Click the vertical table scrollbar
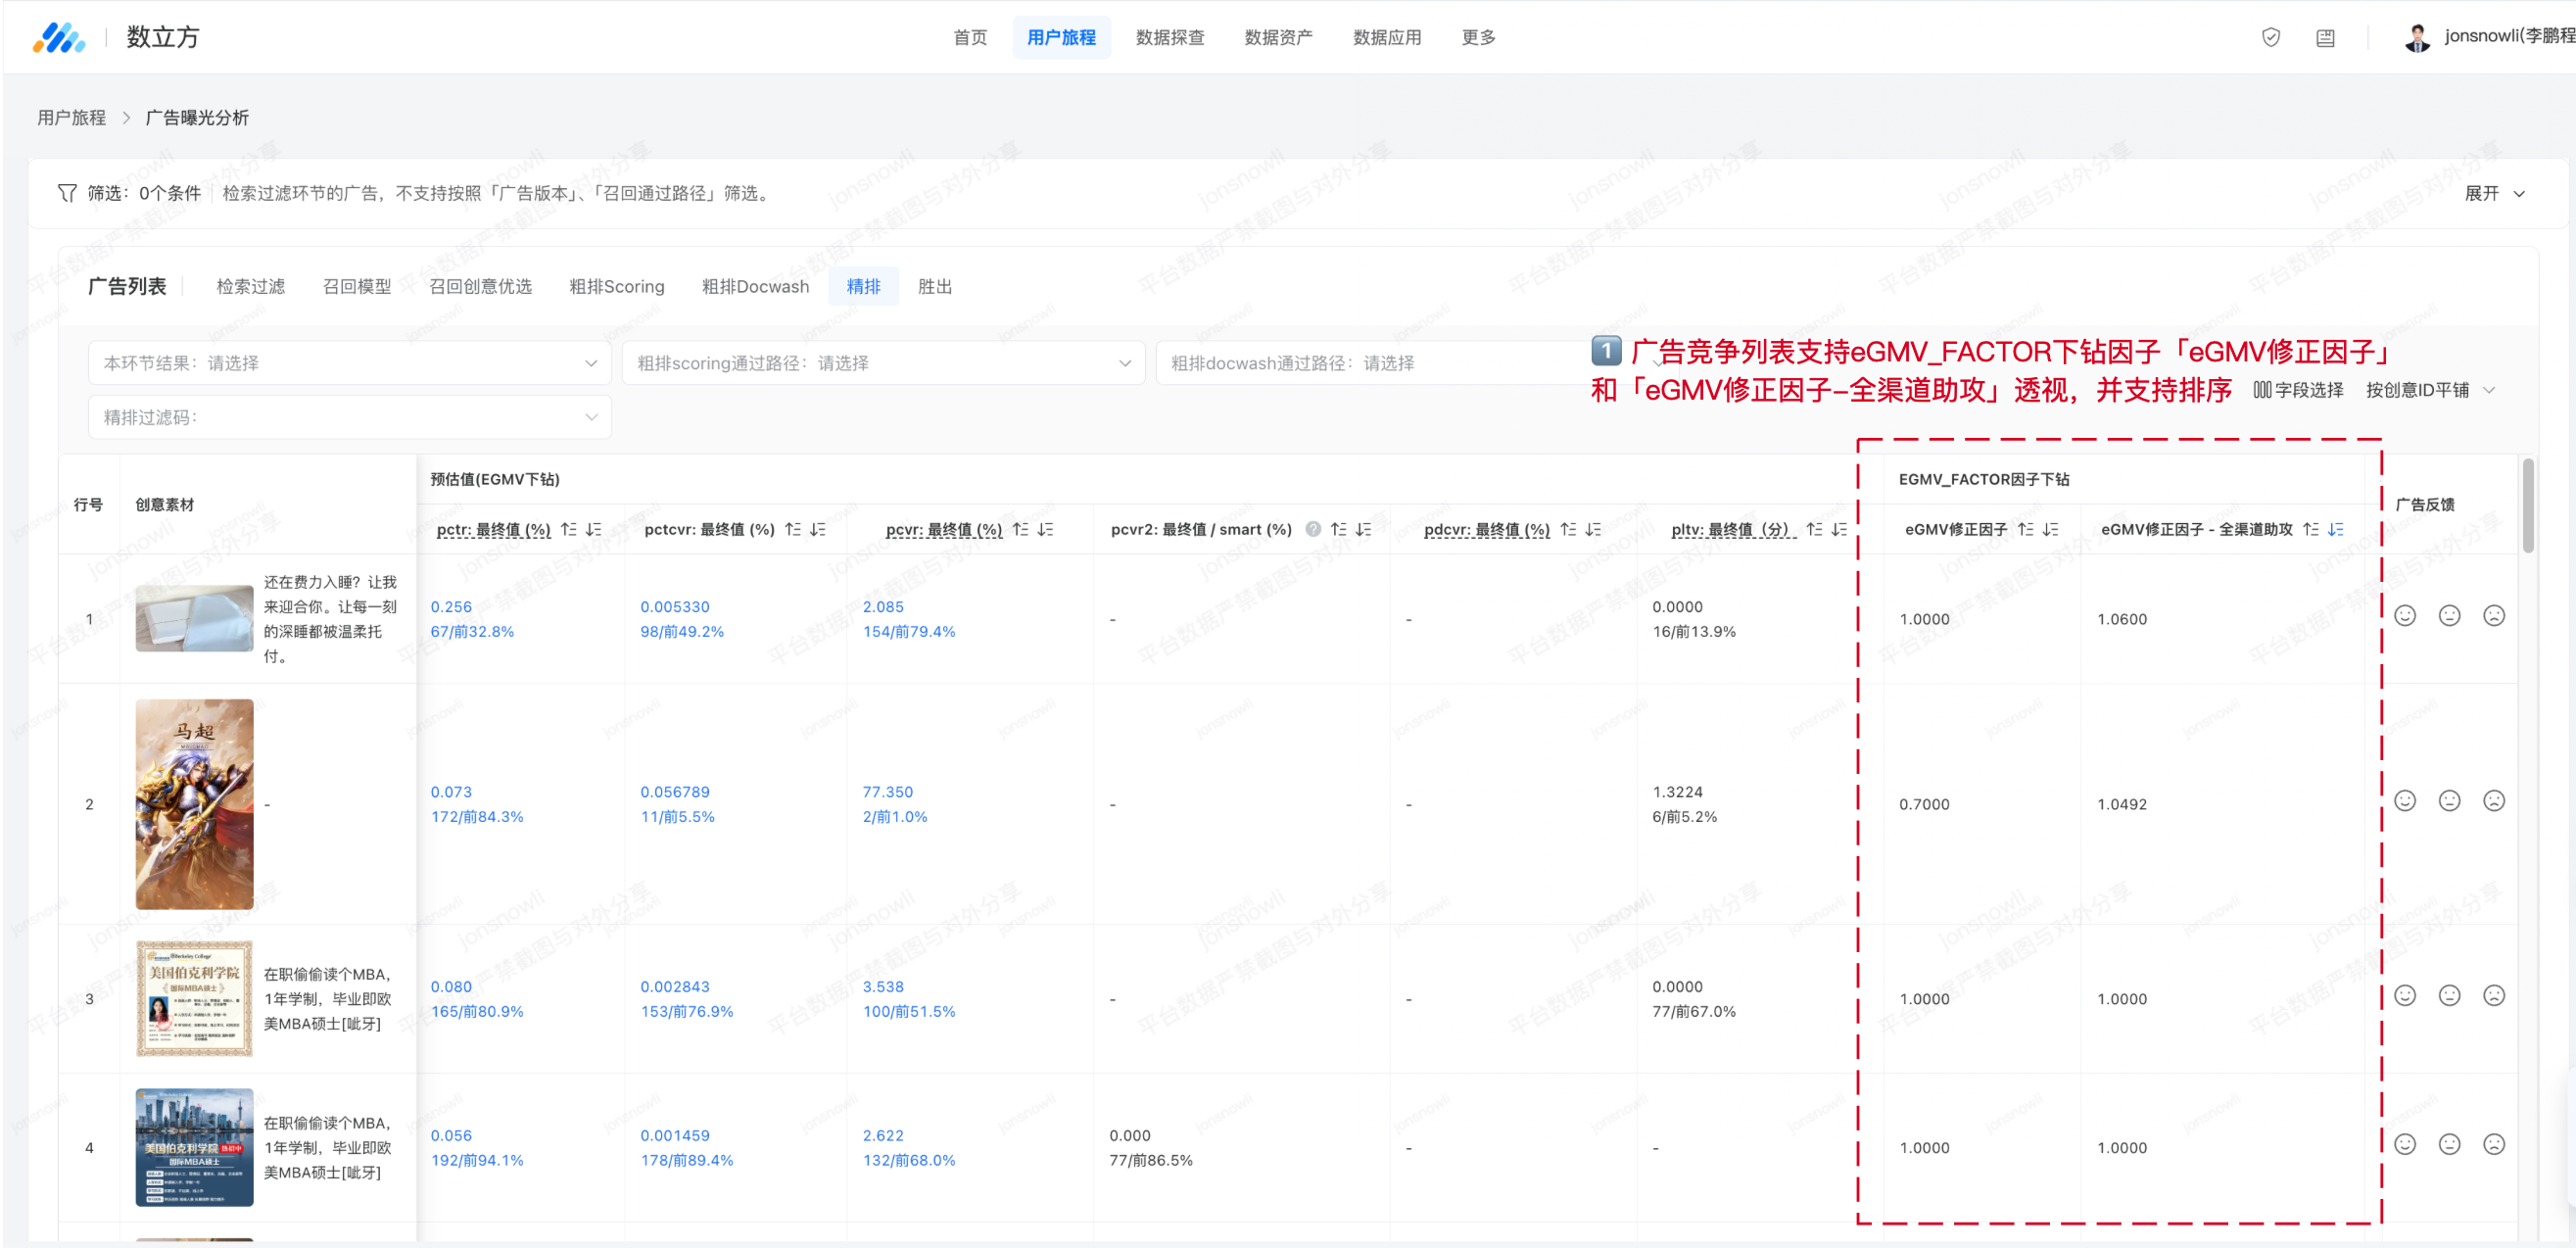The height and width of the screenshot is (1248, 2576). [2527, 505]
